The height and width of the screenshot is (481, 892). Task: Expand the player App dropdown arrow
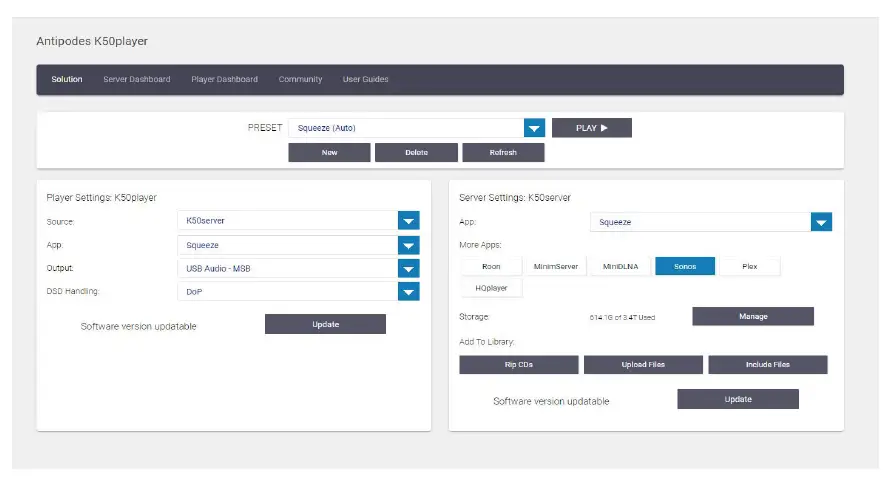pyautogui.click(x=408, y=246)
